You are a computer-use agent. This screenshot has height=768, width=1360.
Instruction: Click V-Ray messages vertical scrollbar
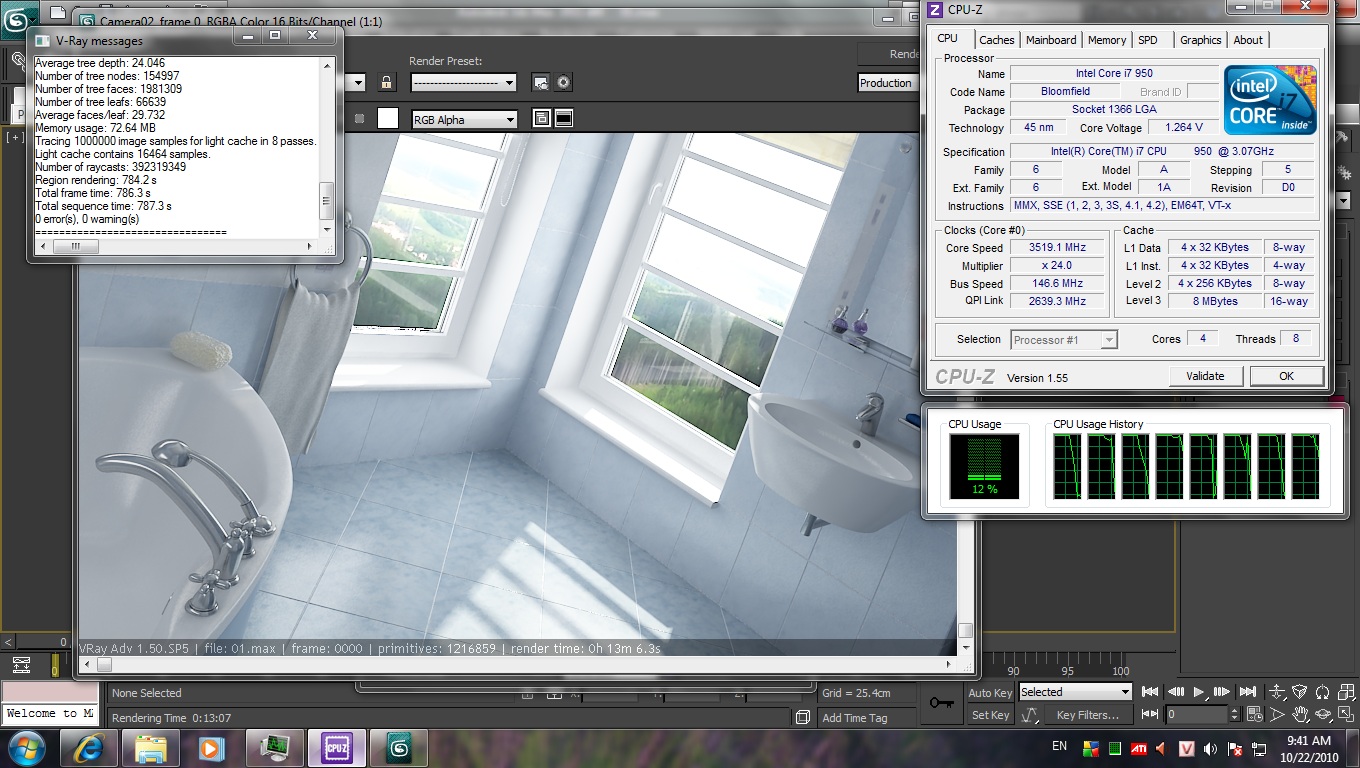click(326, 147)
